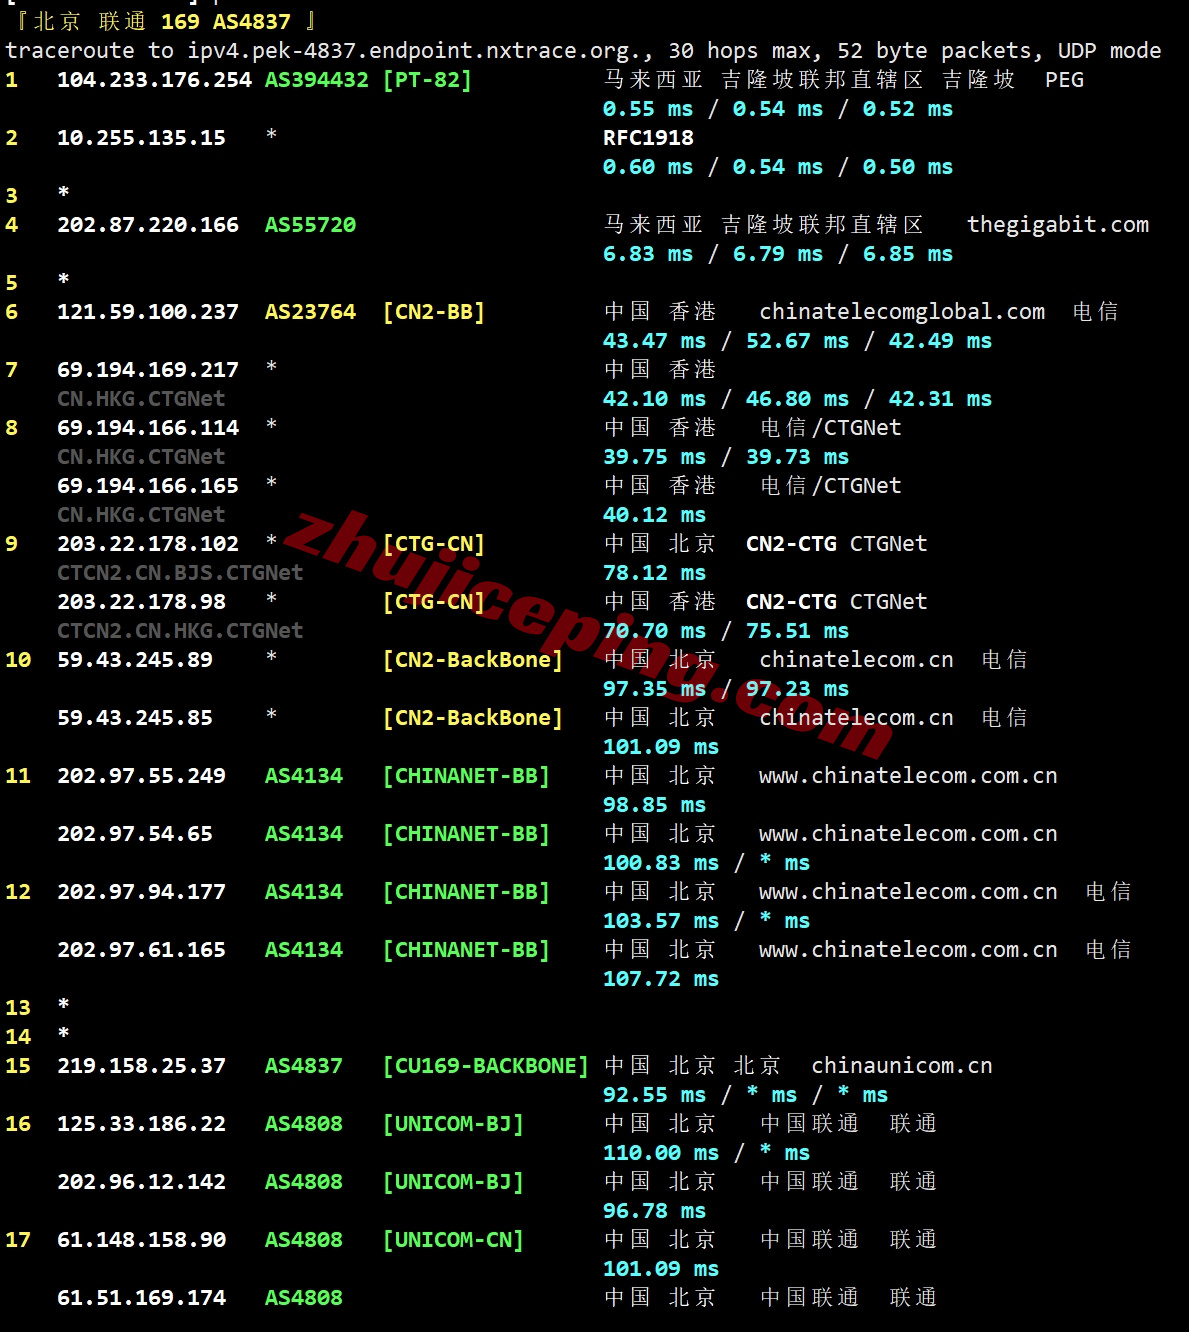Viewport: 1189px width, 1332px height.
Task: Click AS394432 in hop 1
Action: click(316, 80)
